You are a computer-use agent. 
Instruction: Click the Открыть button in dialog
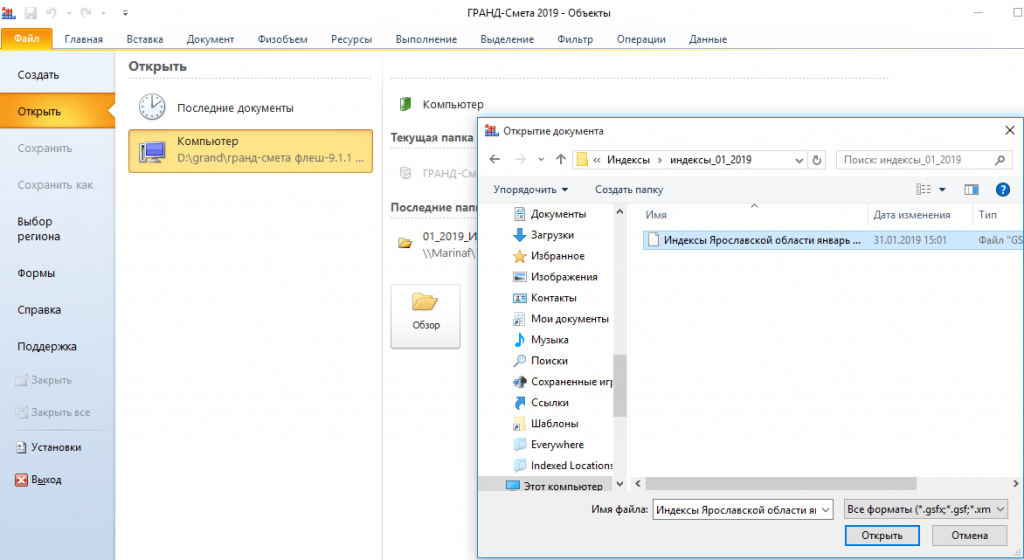pos(882,536)
